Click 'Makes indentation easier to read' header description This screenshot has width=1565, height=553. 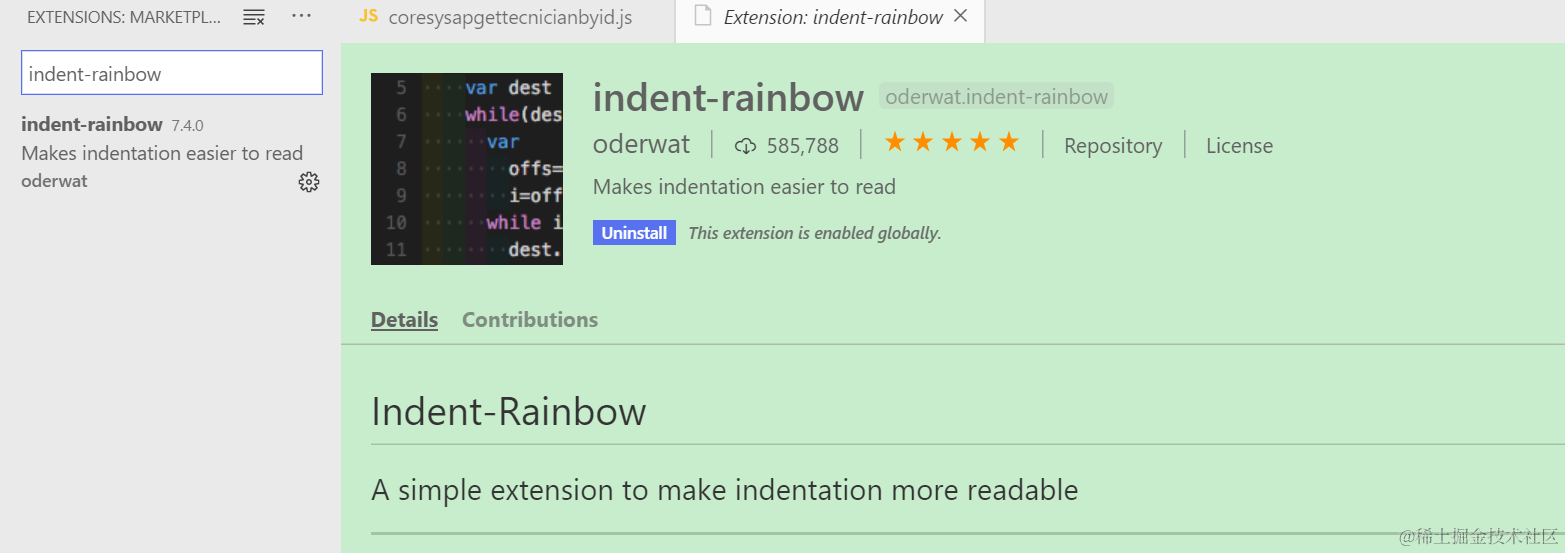click(744, 187)
